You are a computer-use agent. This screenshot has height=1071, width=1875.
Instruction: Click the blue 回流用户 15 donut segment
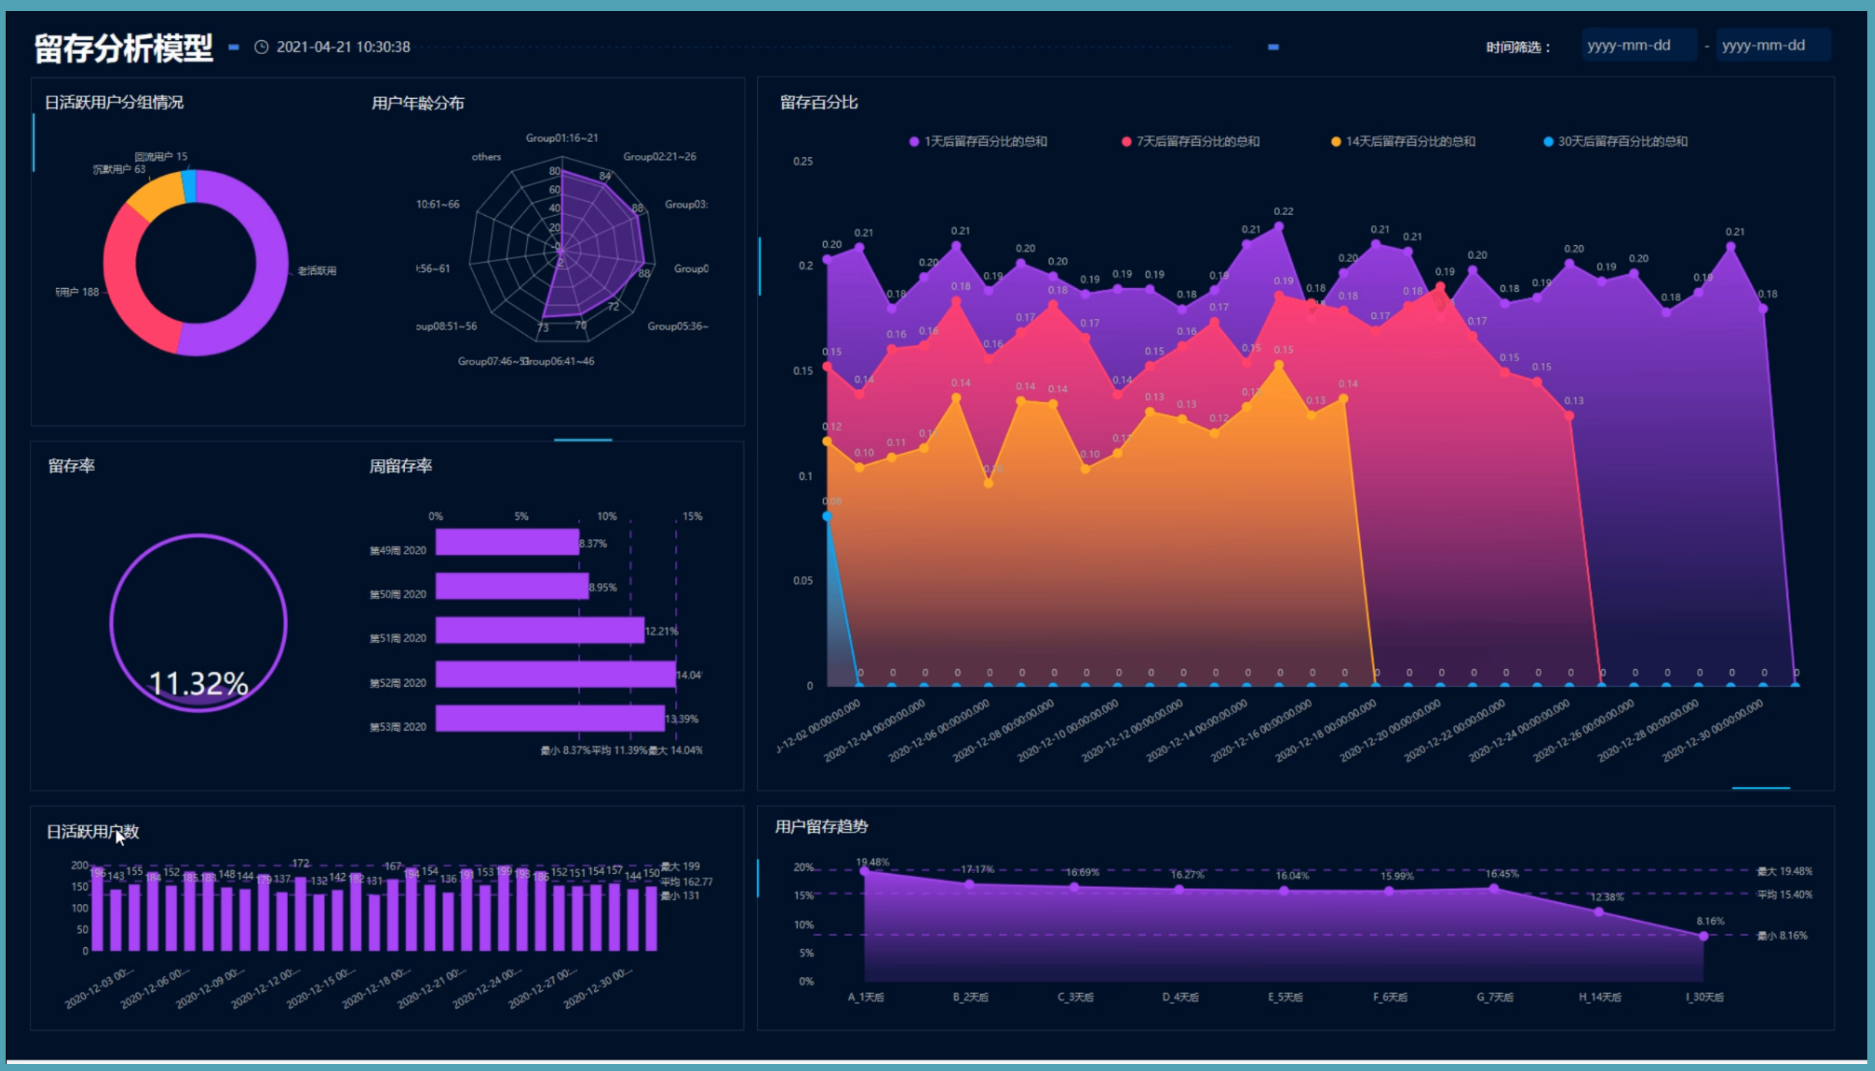click(189, 187)
